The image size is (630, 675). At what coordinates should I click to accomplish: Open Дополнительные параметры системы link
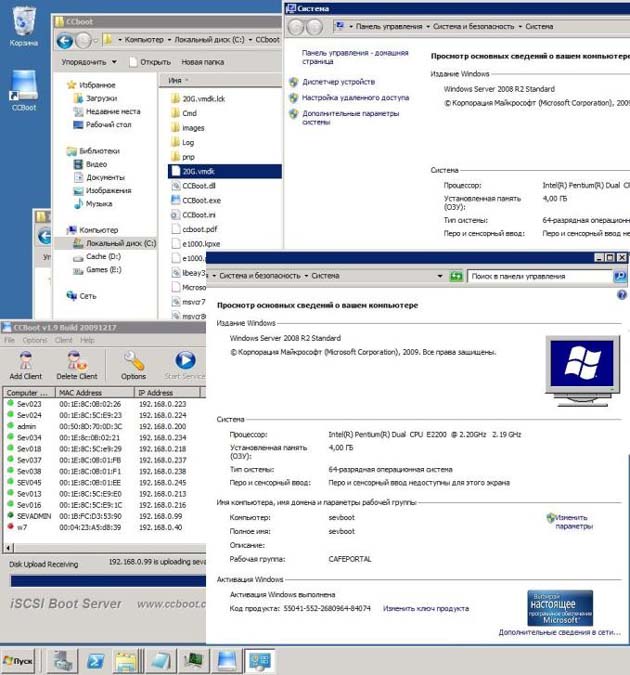351,118
